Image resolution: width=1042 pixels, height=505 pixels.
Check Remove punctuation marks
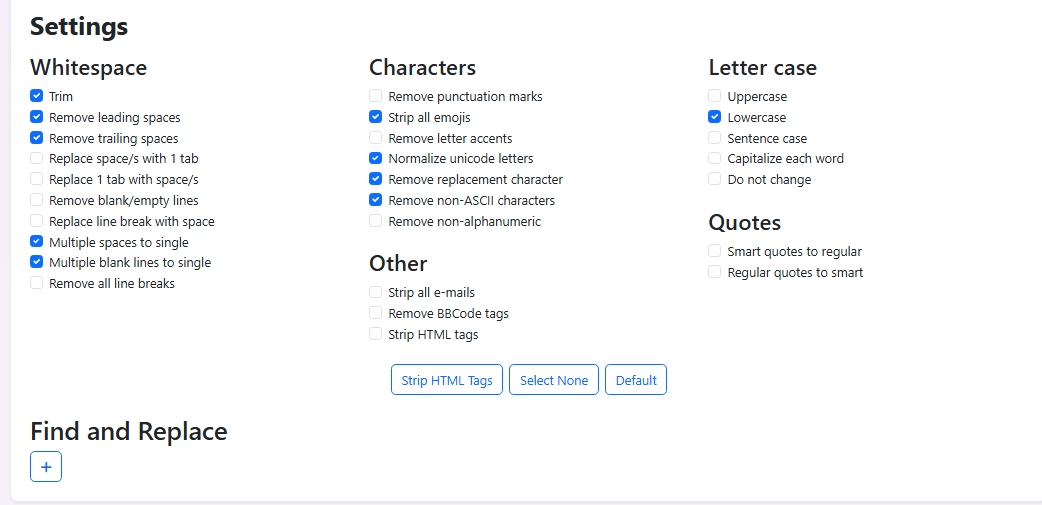click(x=375, y=96)
